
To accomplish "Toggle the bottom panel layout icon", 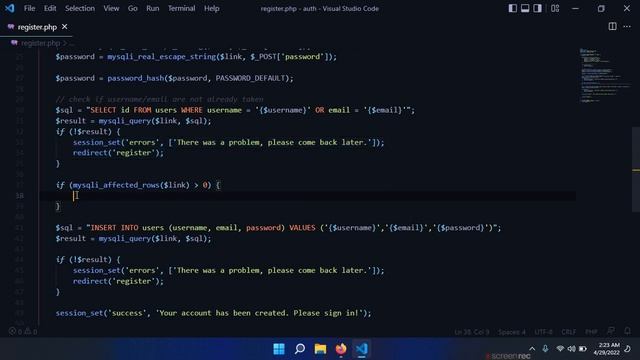I will click(525, 8).
